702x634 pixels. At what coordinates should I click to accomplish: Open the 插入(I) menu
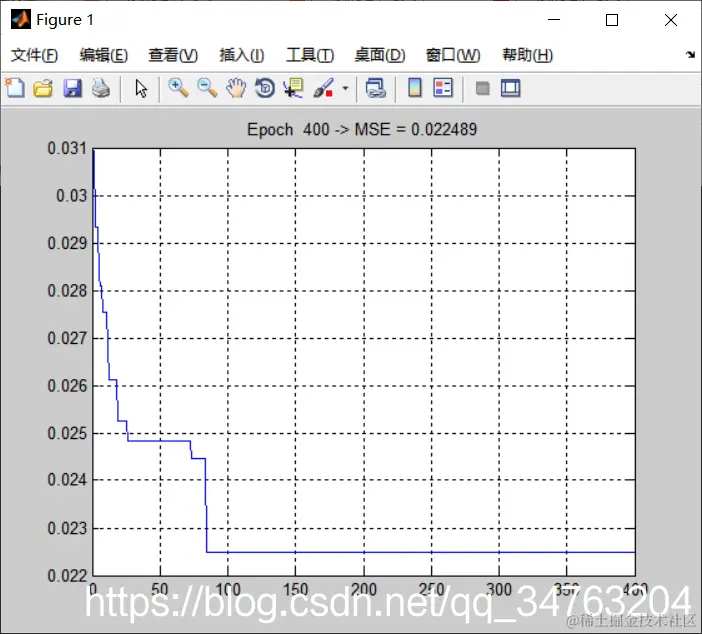click(242, 55)
